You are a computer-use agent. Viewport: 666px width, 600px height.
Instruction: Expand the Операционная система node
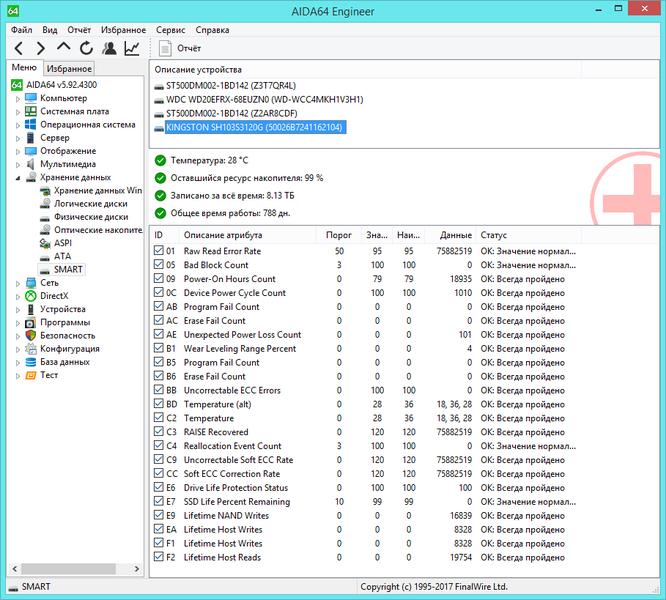click(x=17, y=125)
